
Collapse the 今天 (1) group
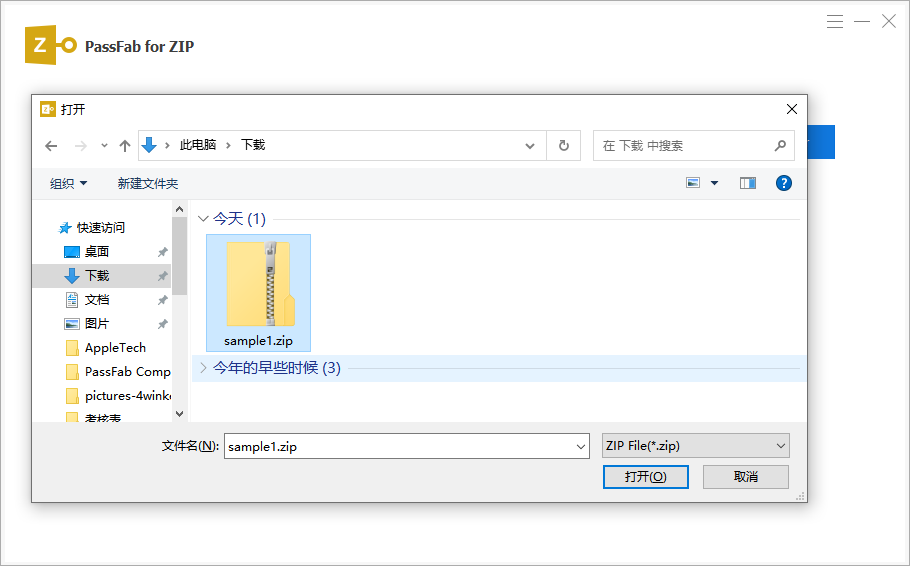pos(203,219)
